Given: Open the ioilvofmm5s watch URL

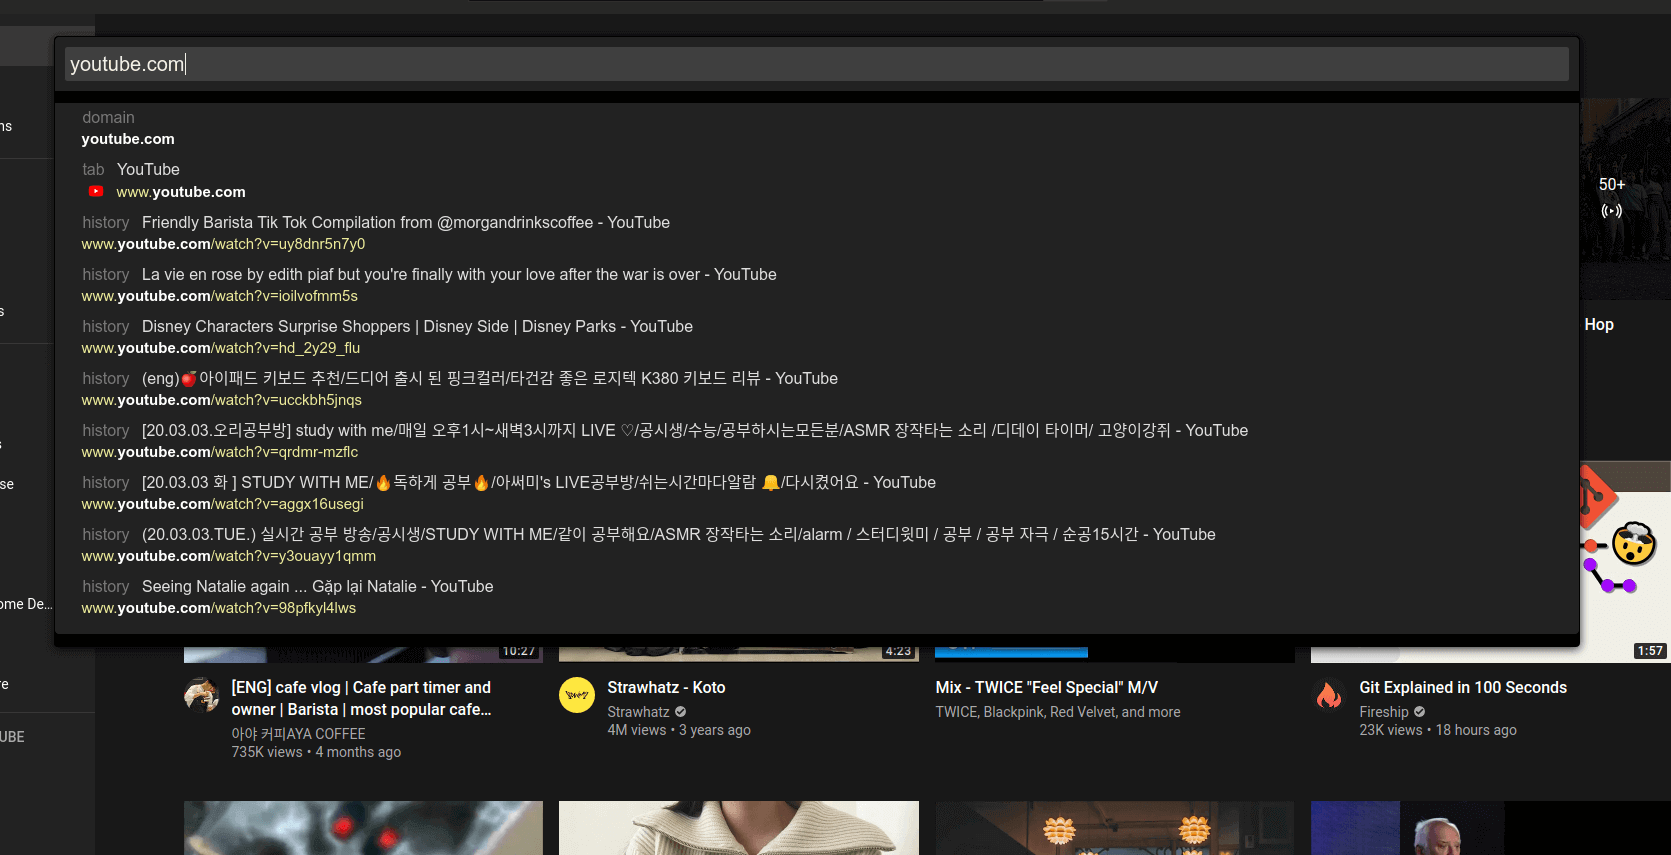Looking at the screenshot, I should 220,296.
